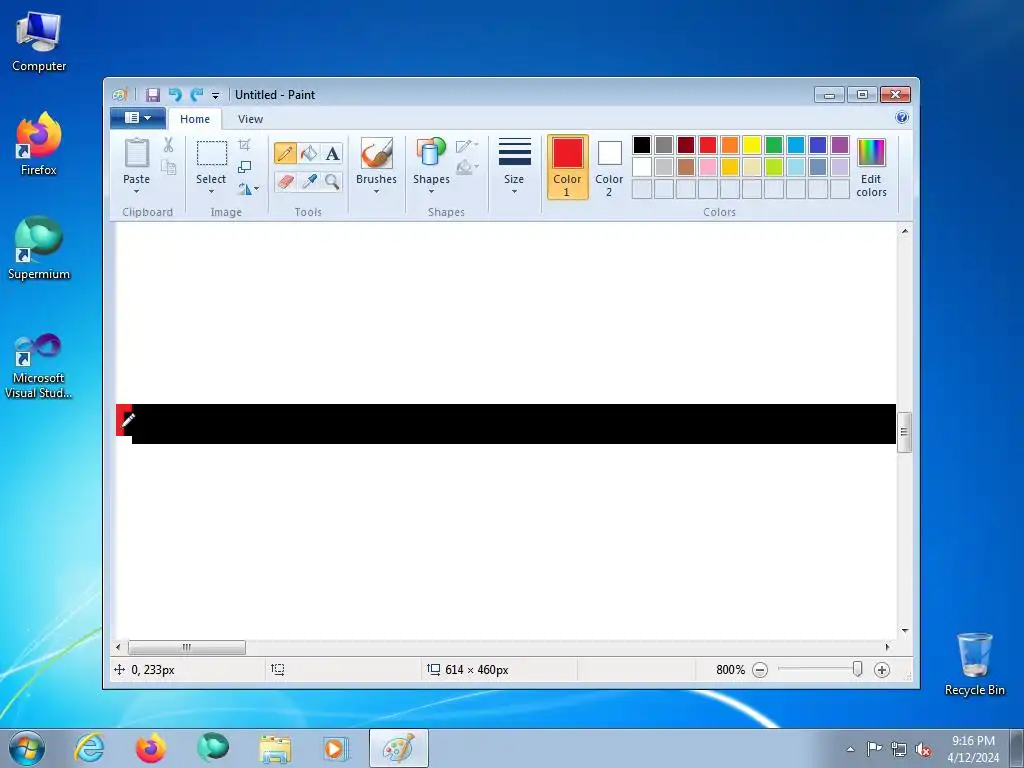The height and width of the screenshot is (768, 1024).
Task: Click the Computer desktop icon
Action: [x=39, y=42]
